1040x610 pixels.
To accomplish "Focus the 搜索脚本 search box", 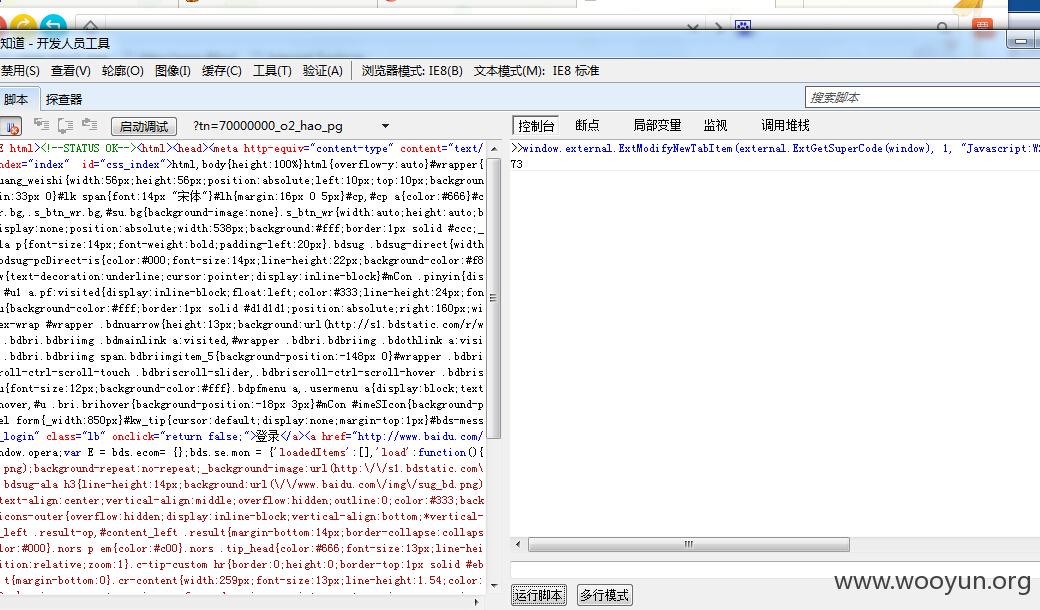I will pos(922,97).
